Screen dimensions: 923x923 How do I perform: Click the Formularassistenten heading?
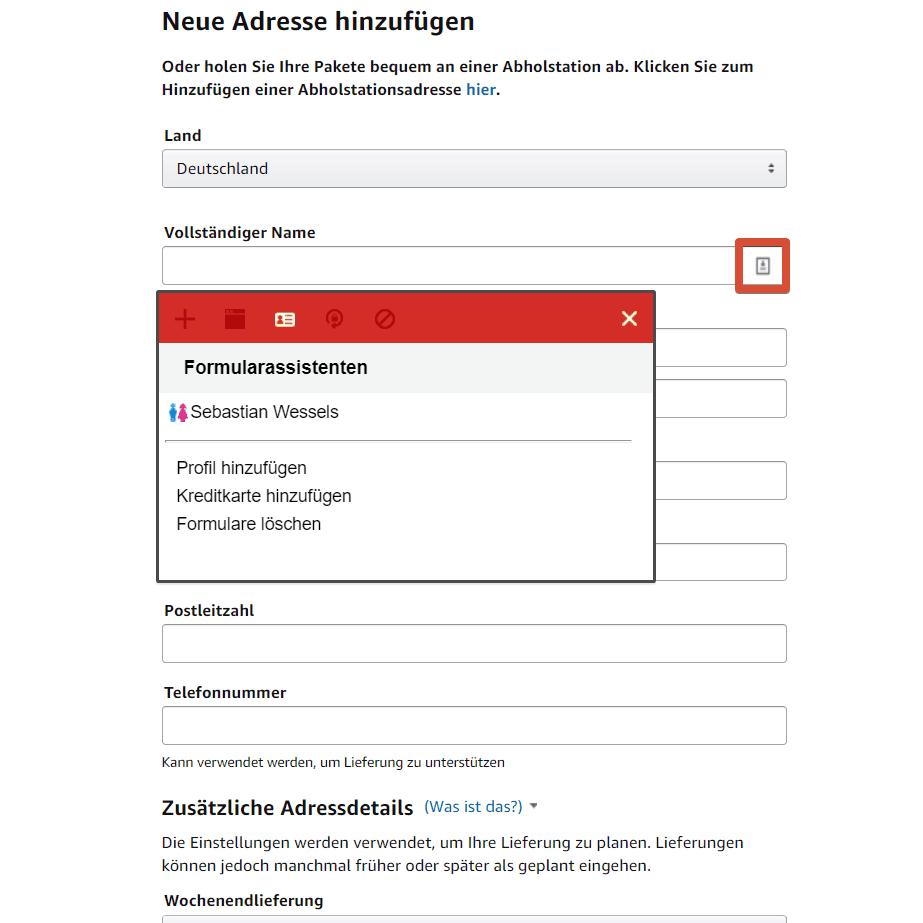[x=275, y=367]
